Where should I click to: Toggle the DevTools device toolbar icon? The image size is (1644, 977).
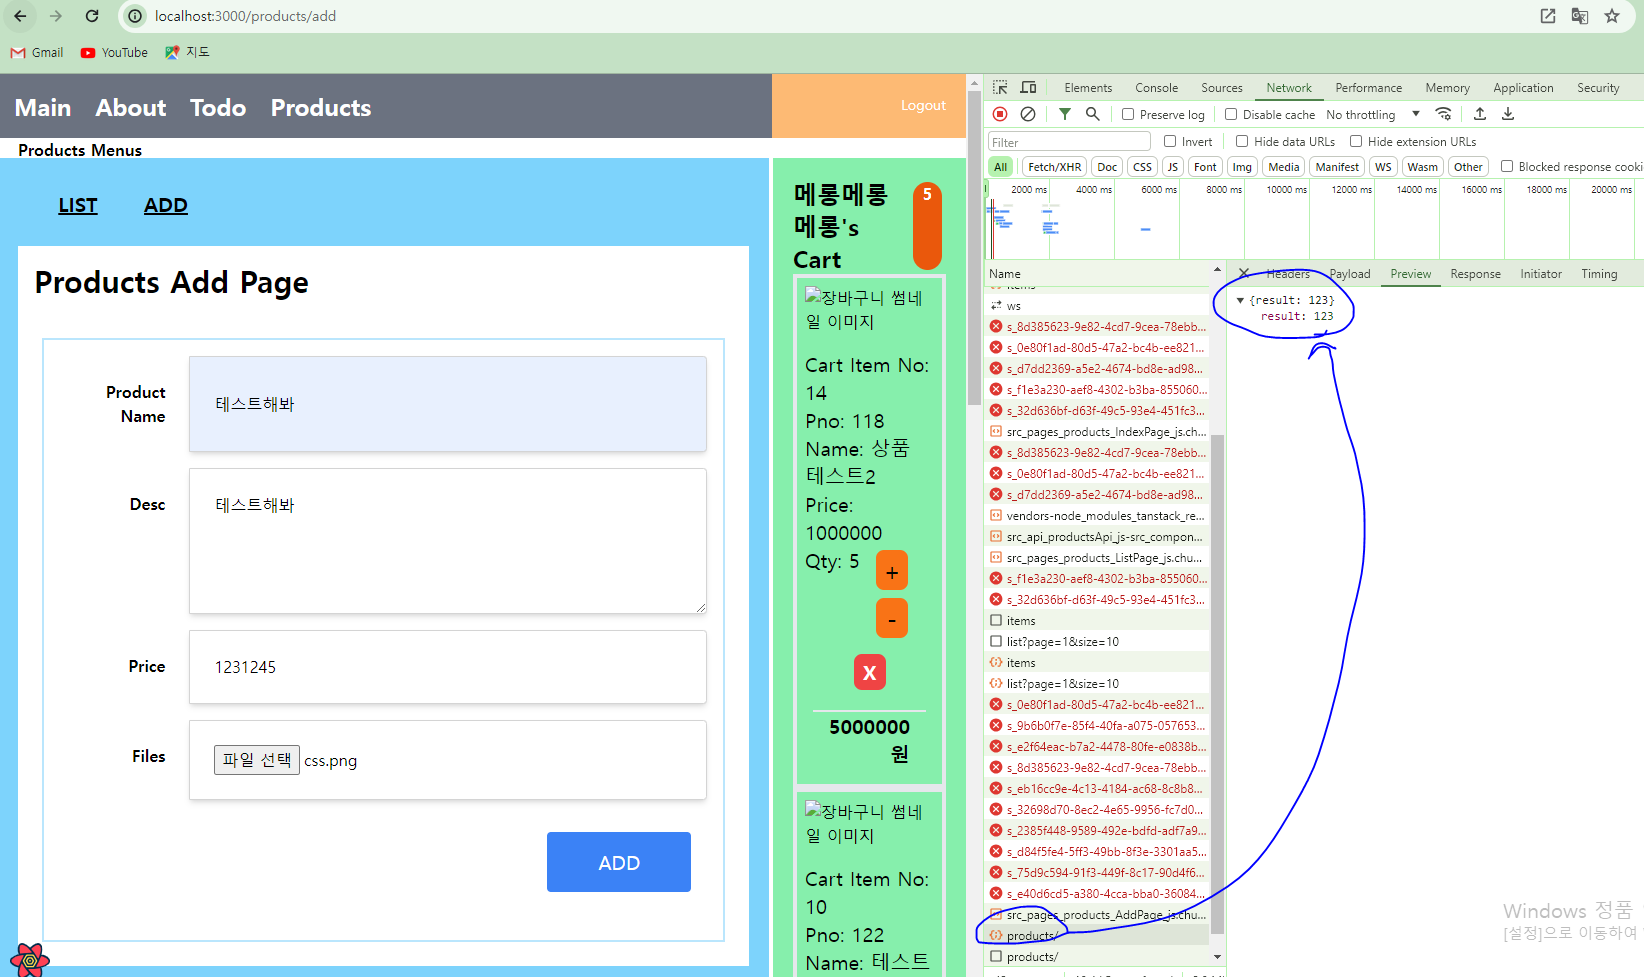click(x=1028, y=88)
